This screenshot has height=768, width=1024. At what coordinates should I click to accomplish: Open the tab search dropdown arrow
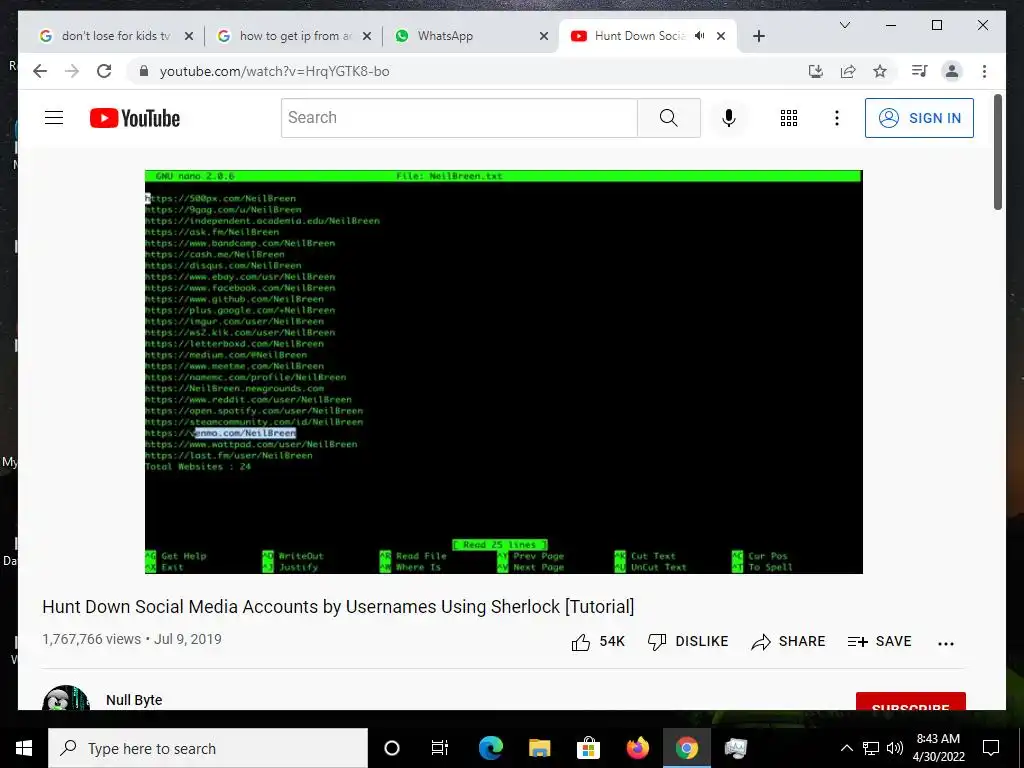844,25
